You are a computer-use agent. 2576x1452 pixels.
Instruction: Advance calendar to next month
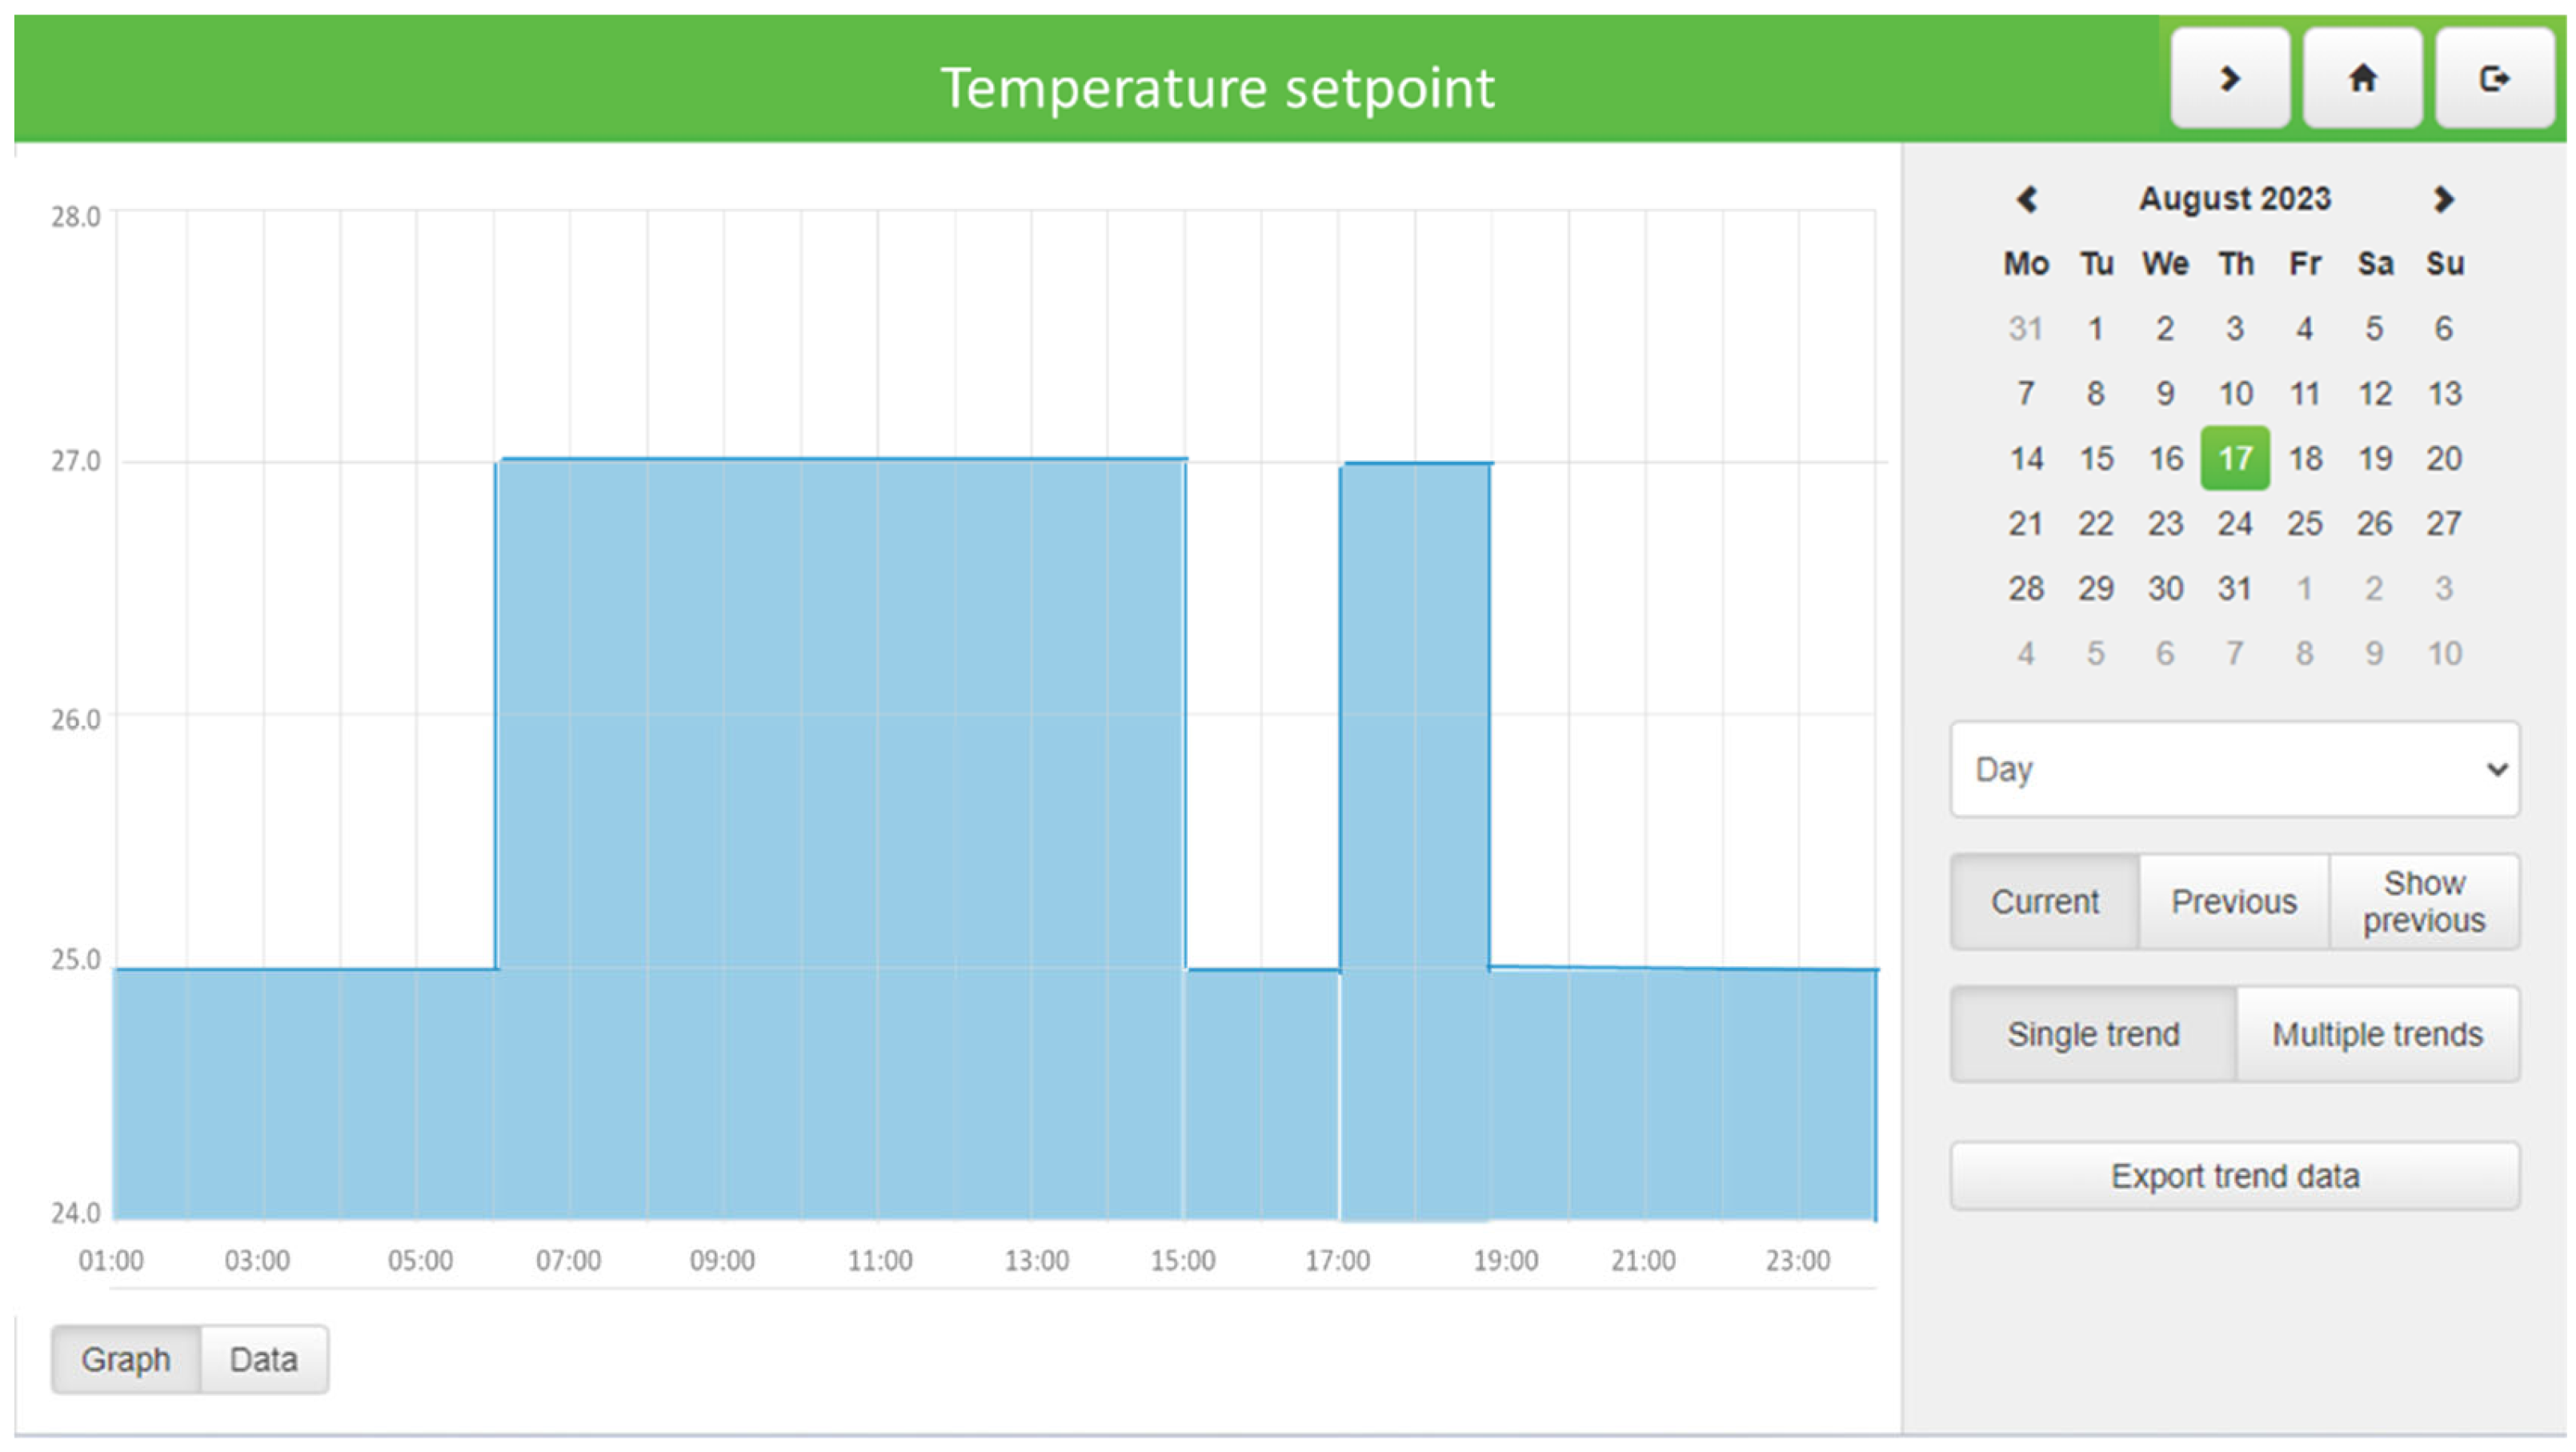coord(2443,199)
